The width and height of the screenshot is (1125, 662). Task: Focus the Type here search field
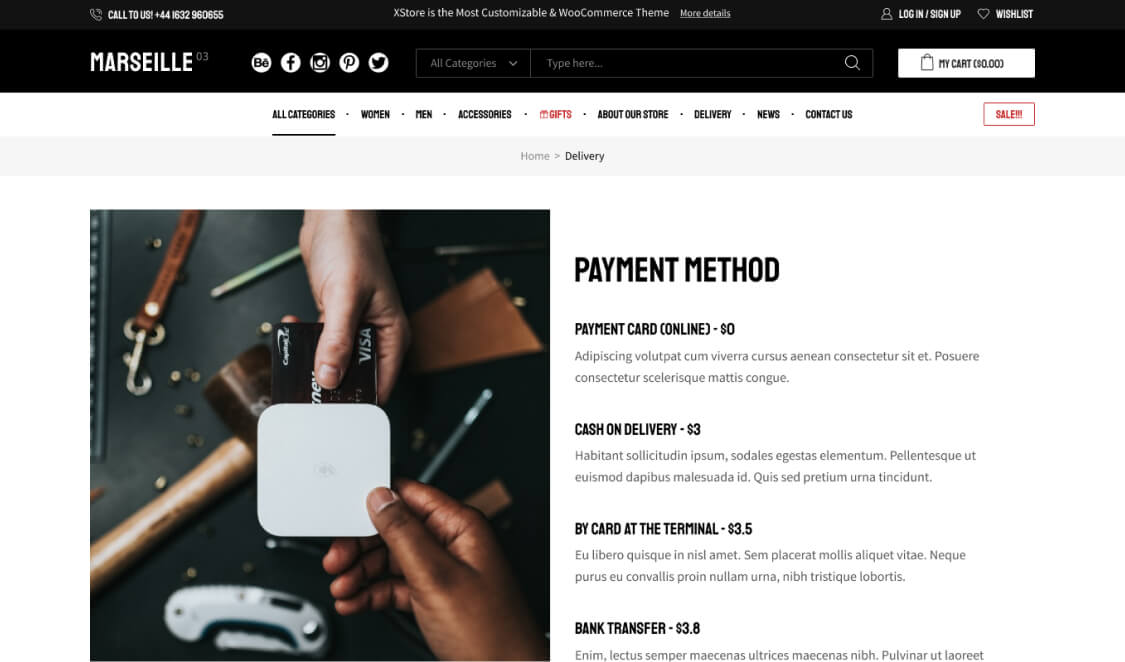click(x=687, y=63)
